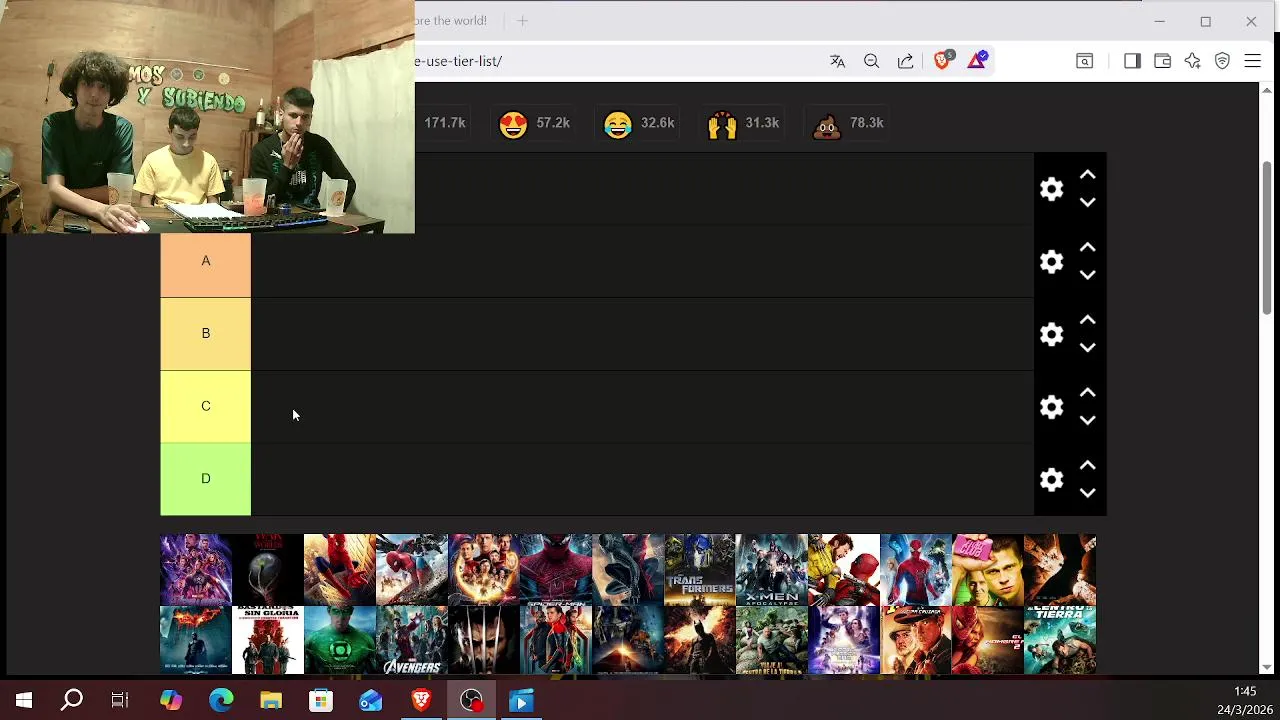Move the D tier row up

point(1088,466)
